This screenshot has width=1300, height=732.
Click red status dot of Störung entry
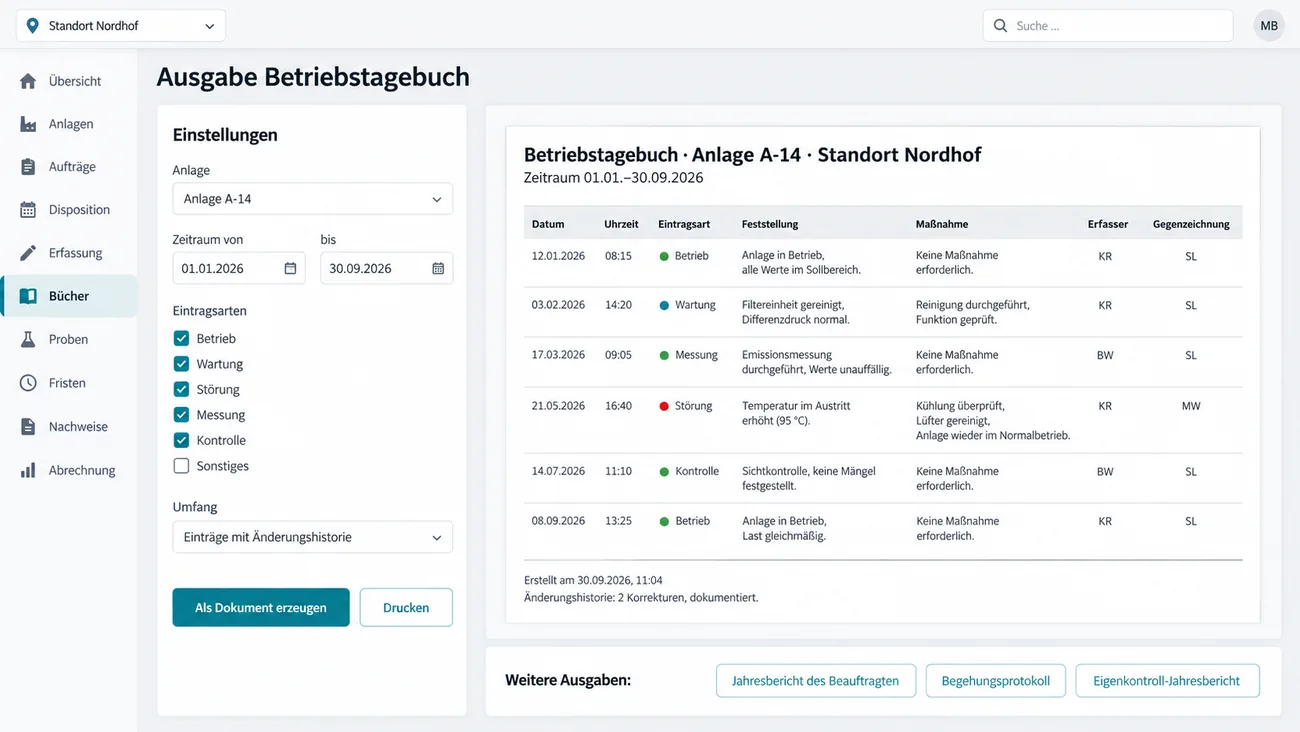coord(664,407)
